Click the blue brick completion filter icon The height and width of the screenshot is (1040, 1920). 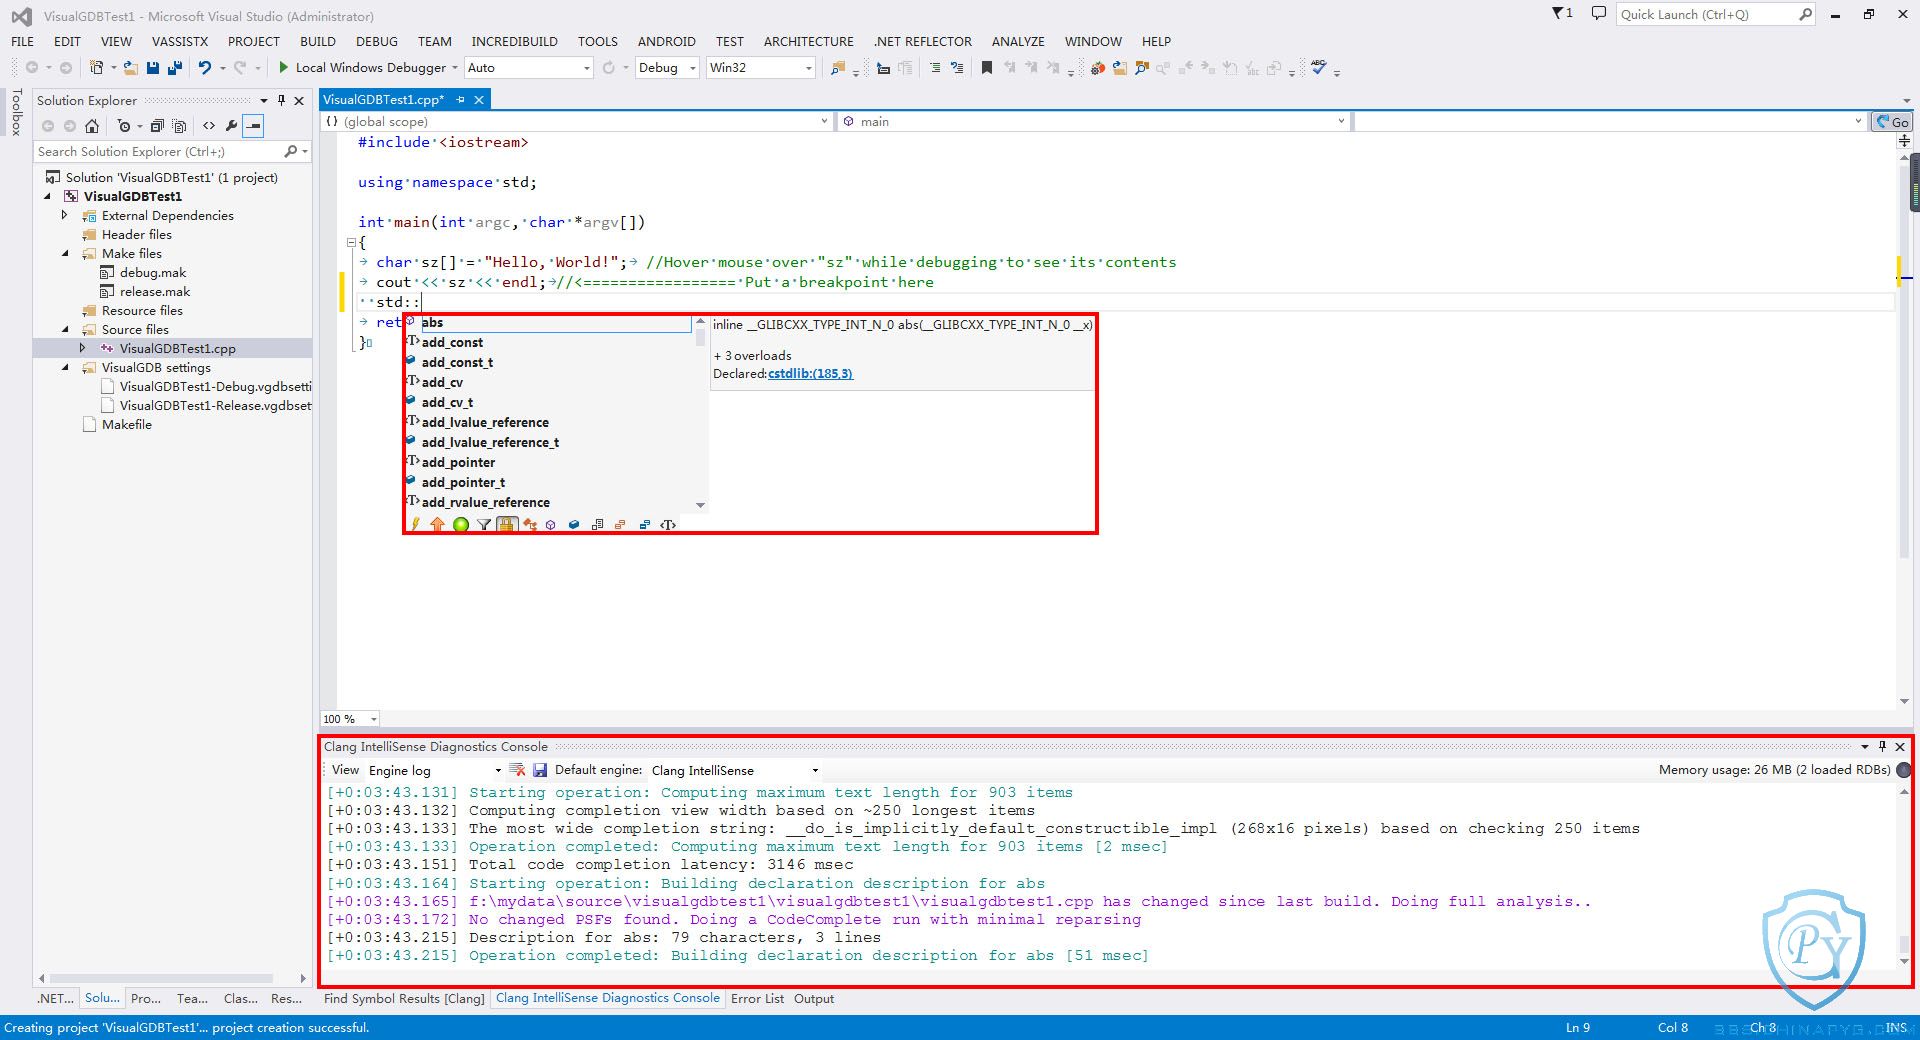(x=573, y=524)
